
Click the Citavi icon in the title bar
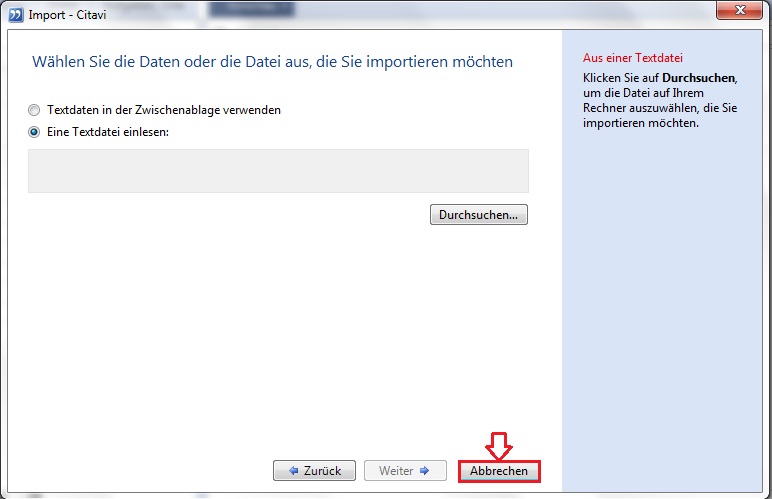(x=15, y=14)
